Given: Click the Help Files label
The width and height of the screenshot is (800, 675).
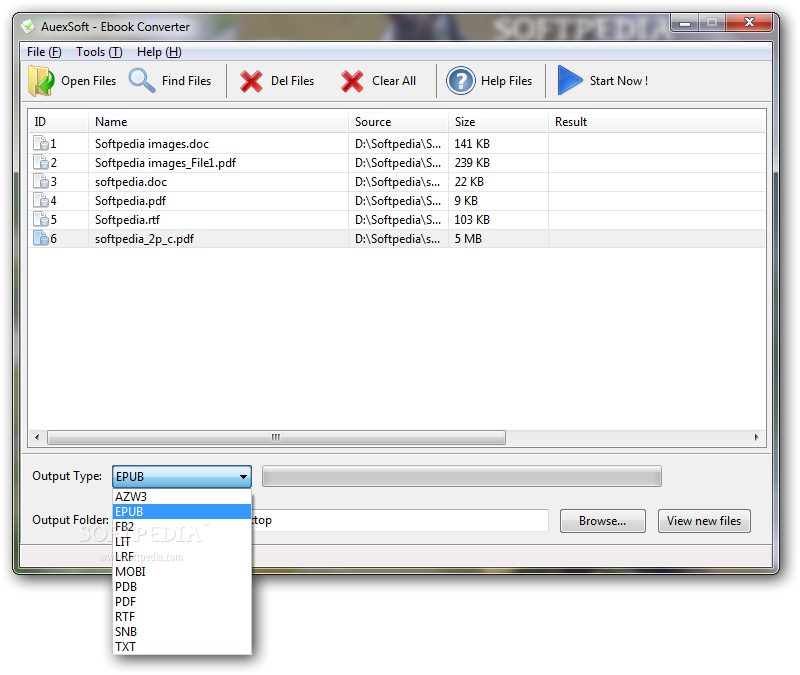Looking at the screenshot, I should (507, 81).
